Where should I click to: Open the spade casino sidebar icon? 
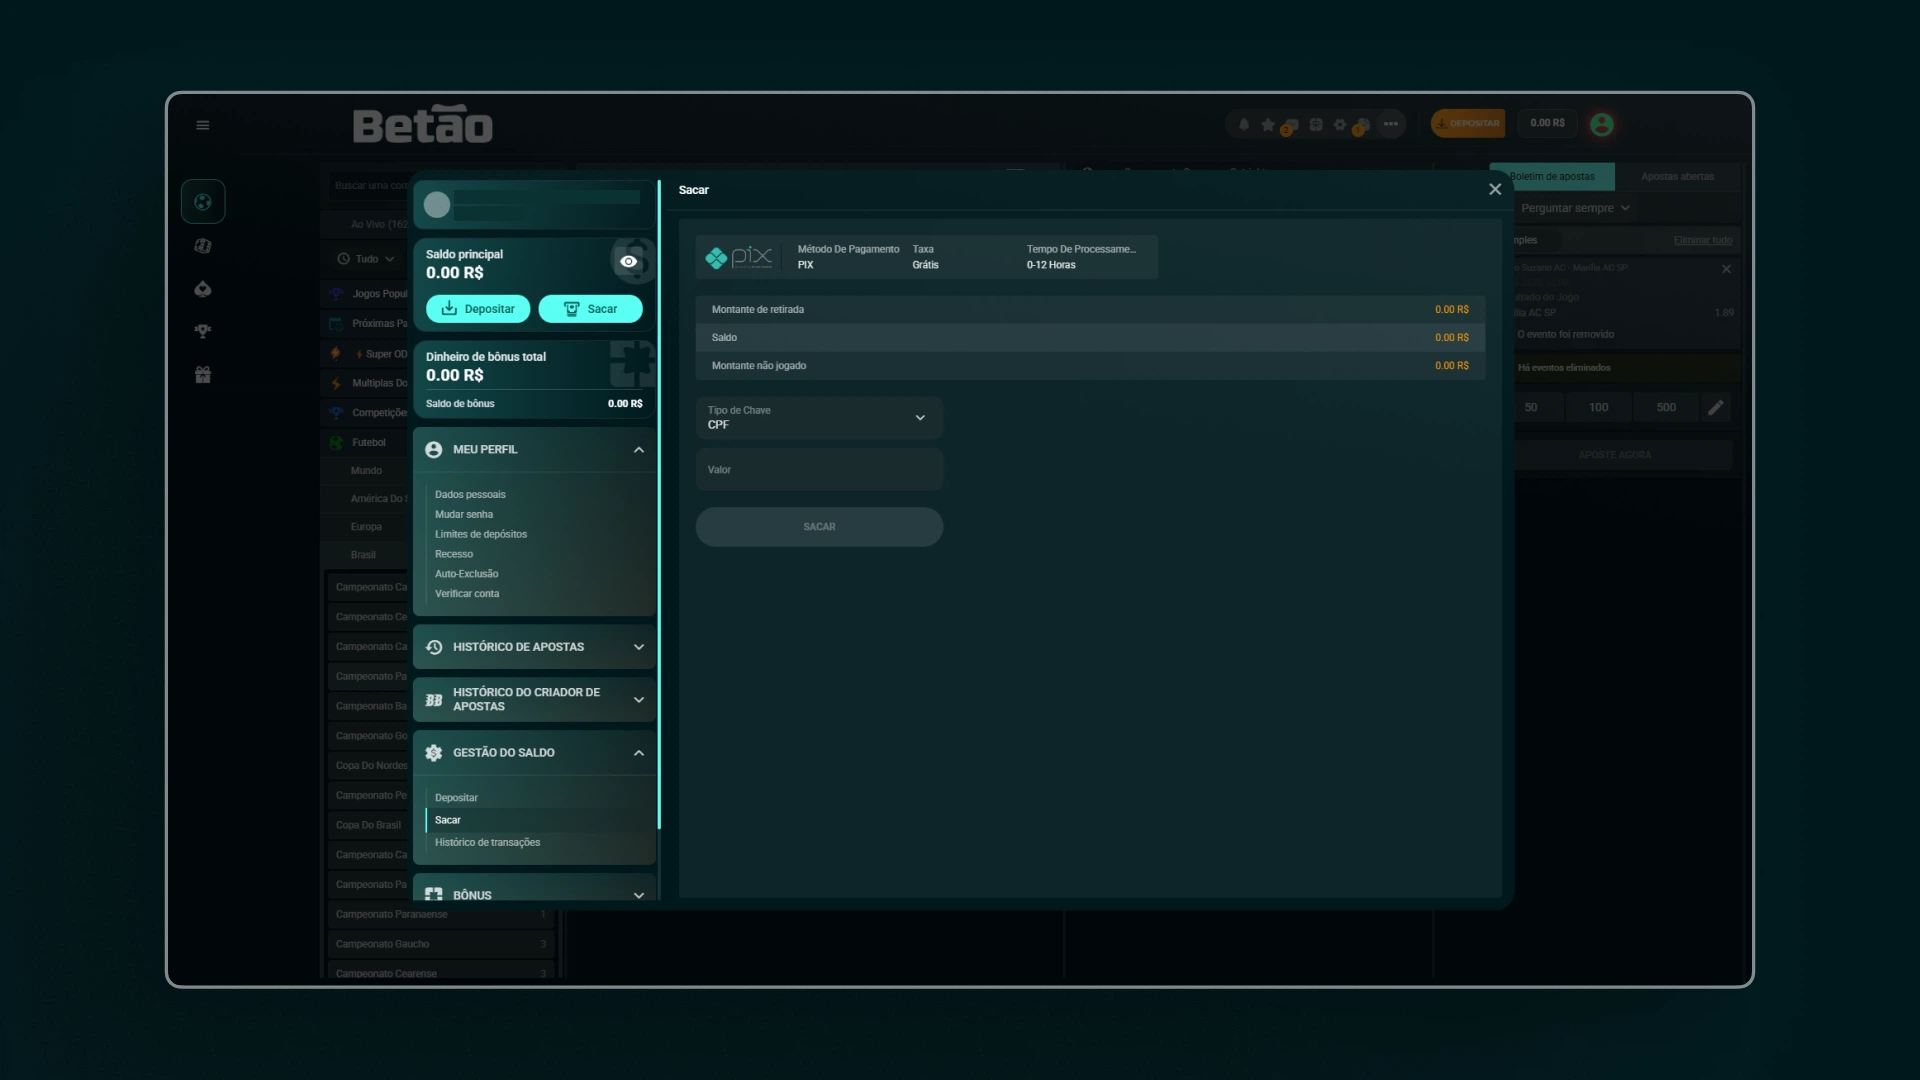(203, 289)
